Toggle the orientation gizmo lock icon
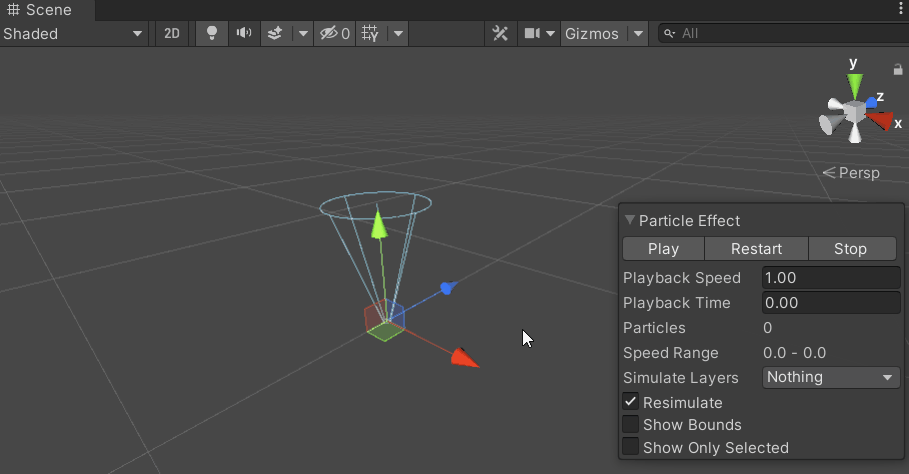909x474 pixels. pyautogui.click(x=898, y=70)
